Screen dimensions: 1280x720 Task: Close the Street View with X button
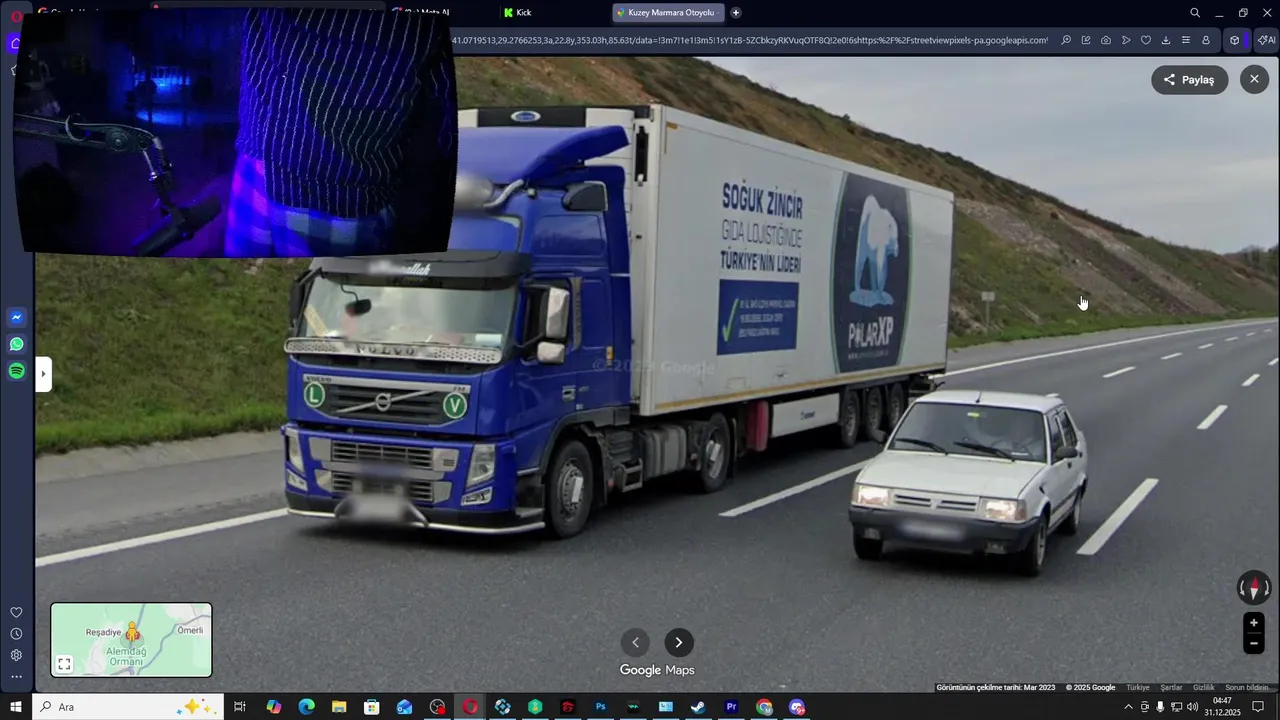tap(1254, 79)
